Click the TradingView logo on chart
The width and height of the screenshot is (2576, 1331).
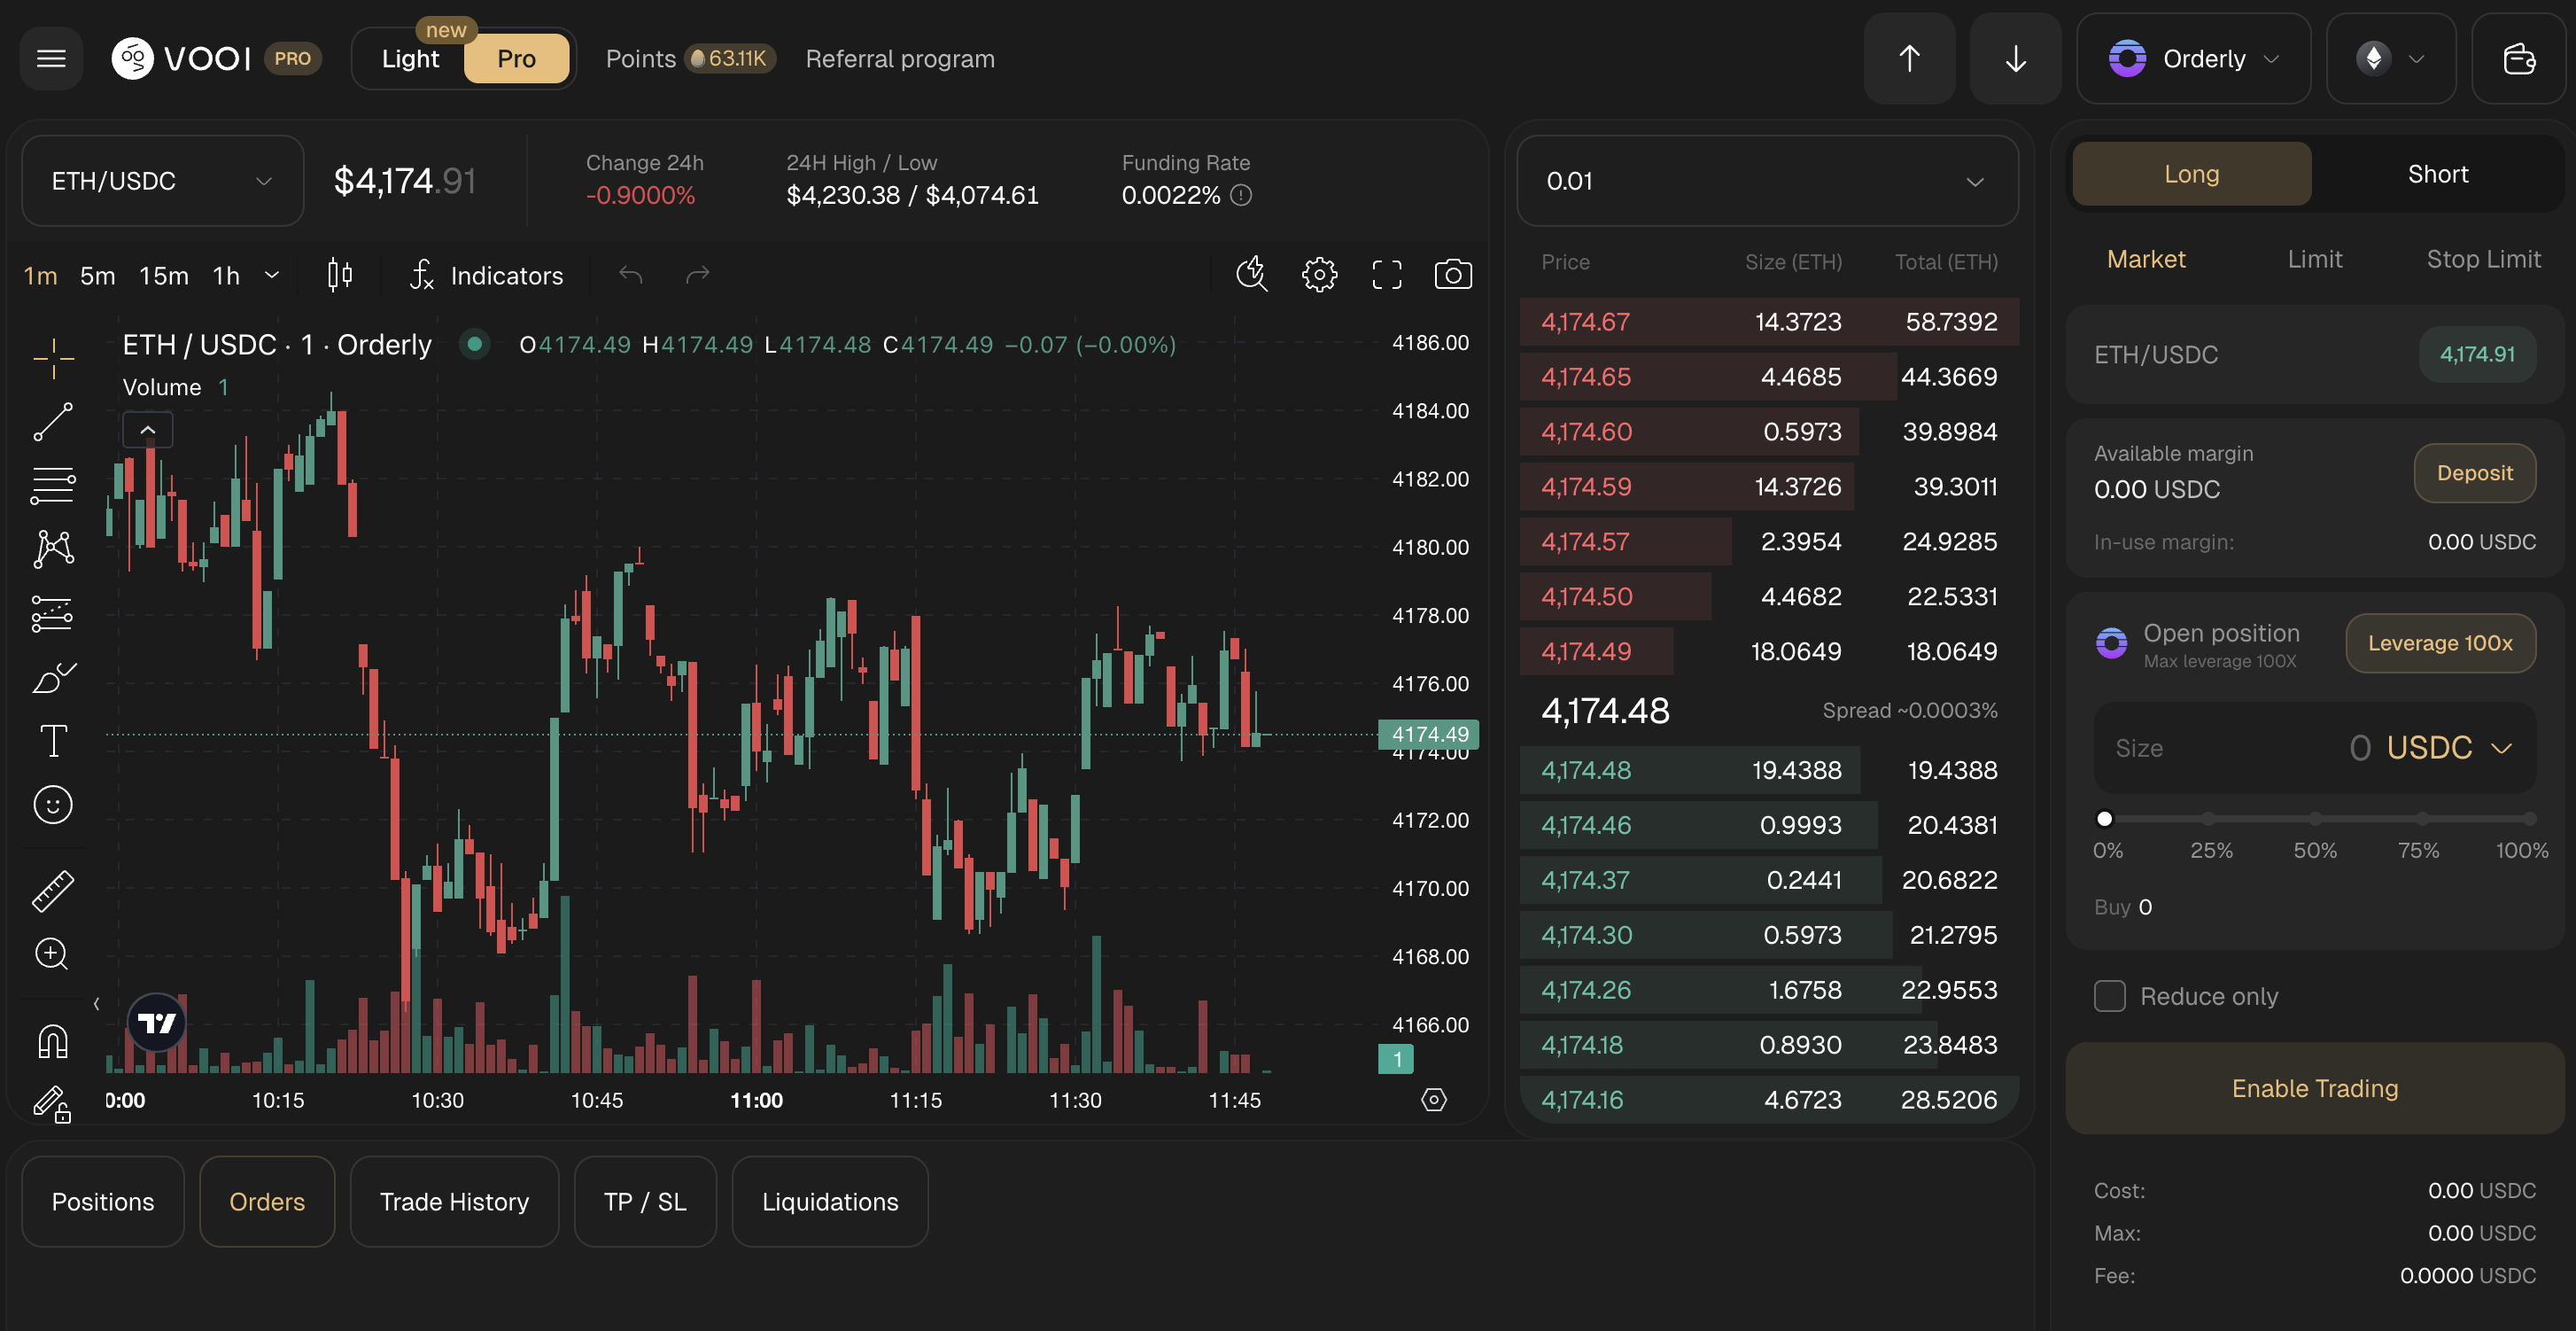(x=156, y=1022)
